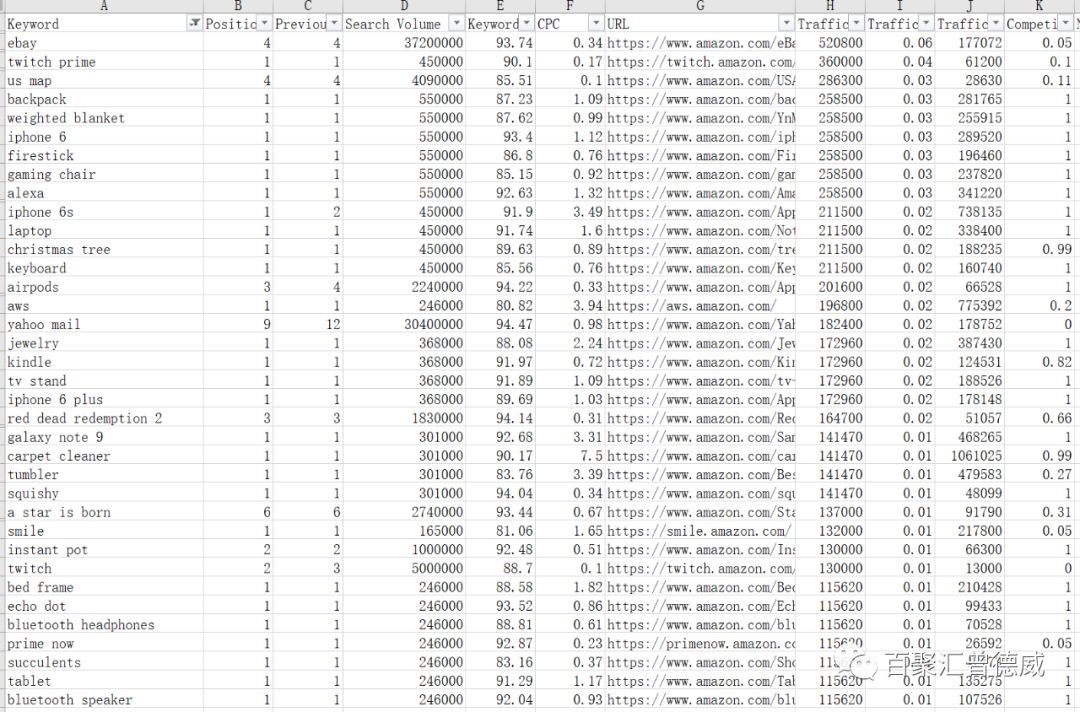Click the https://aws.amazon.com/ URL cell
This screenshot has width=1080, height=712.
(700, 306)
